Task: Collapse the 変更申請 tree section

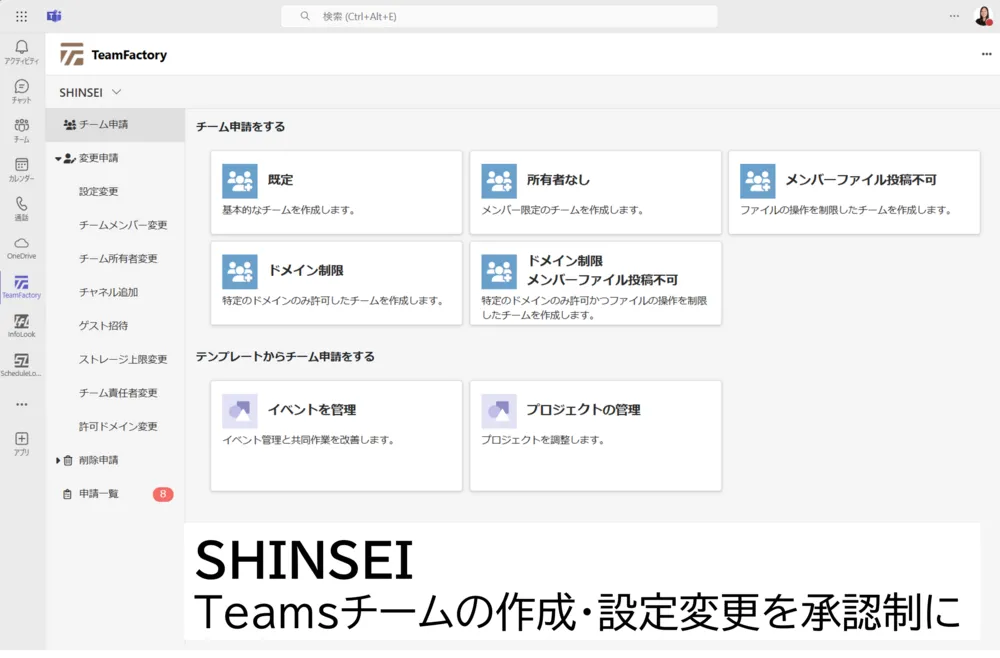Action: coord(58,158)
